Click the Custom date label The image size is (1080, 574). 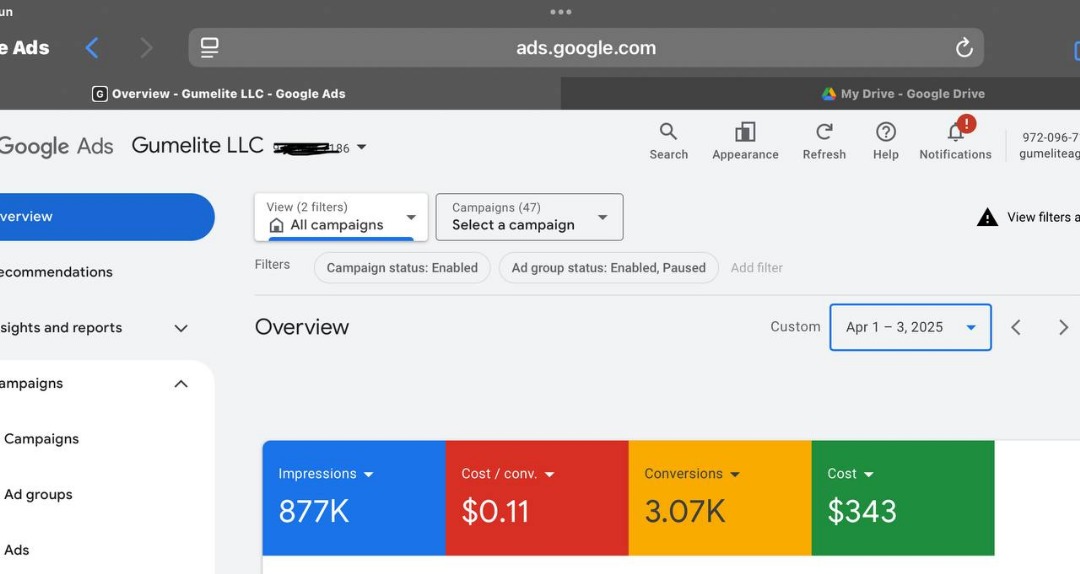point(795,327)
